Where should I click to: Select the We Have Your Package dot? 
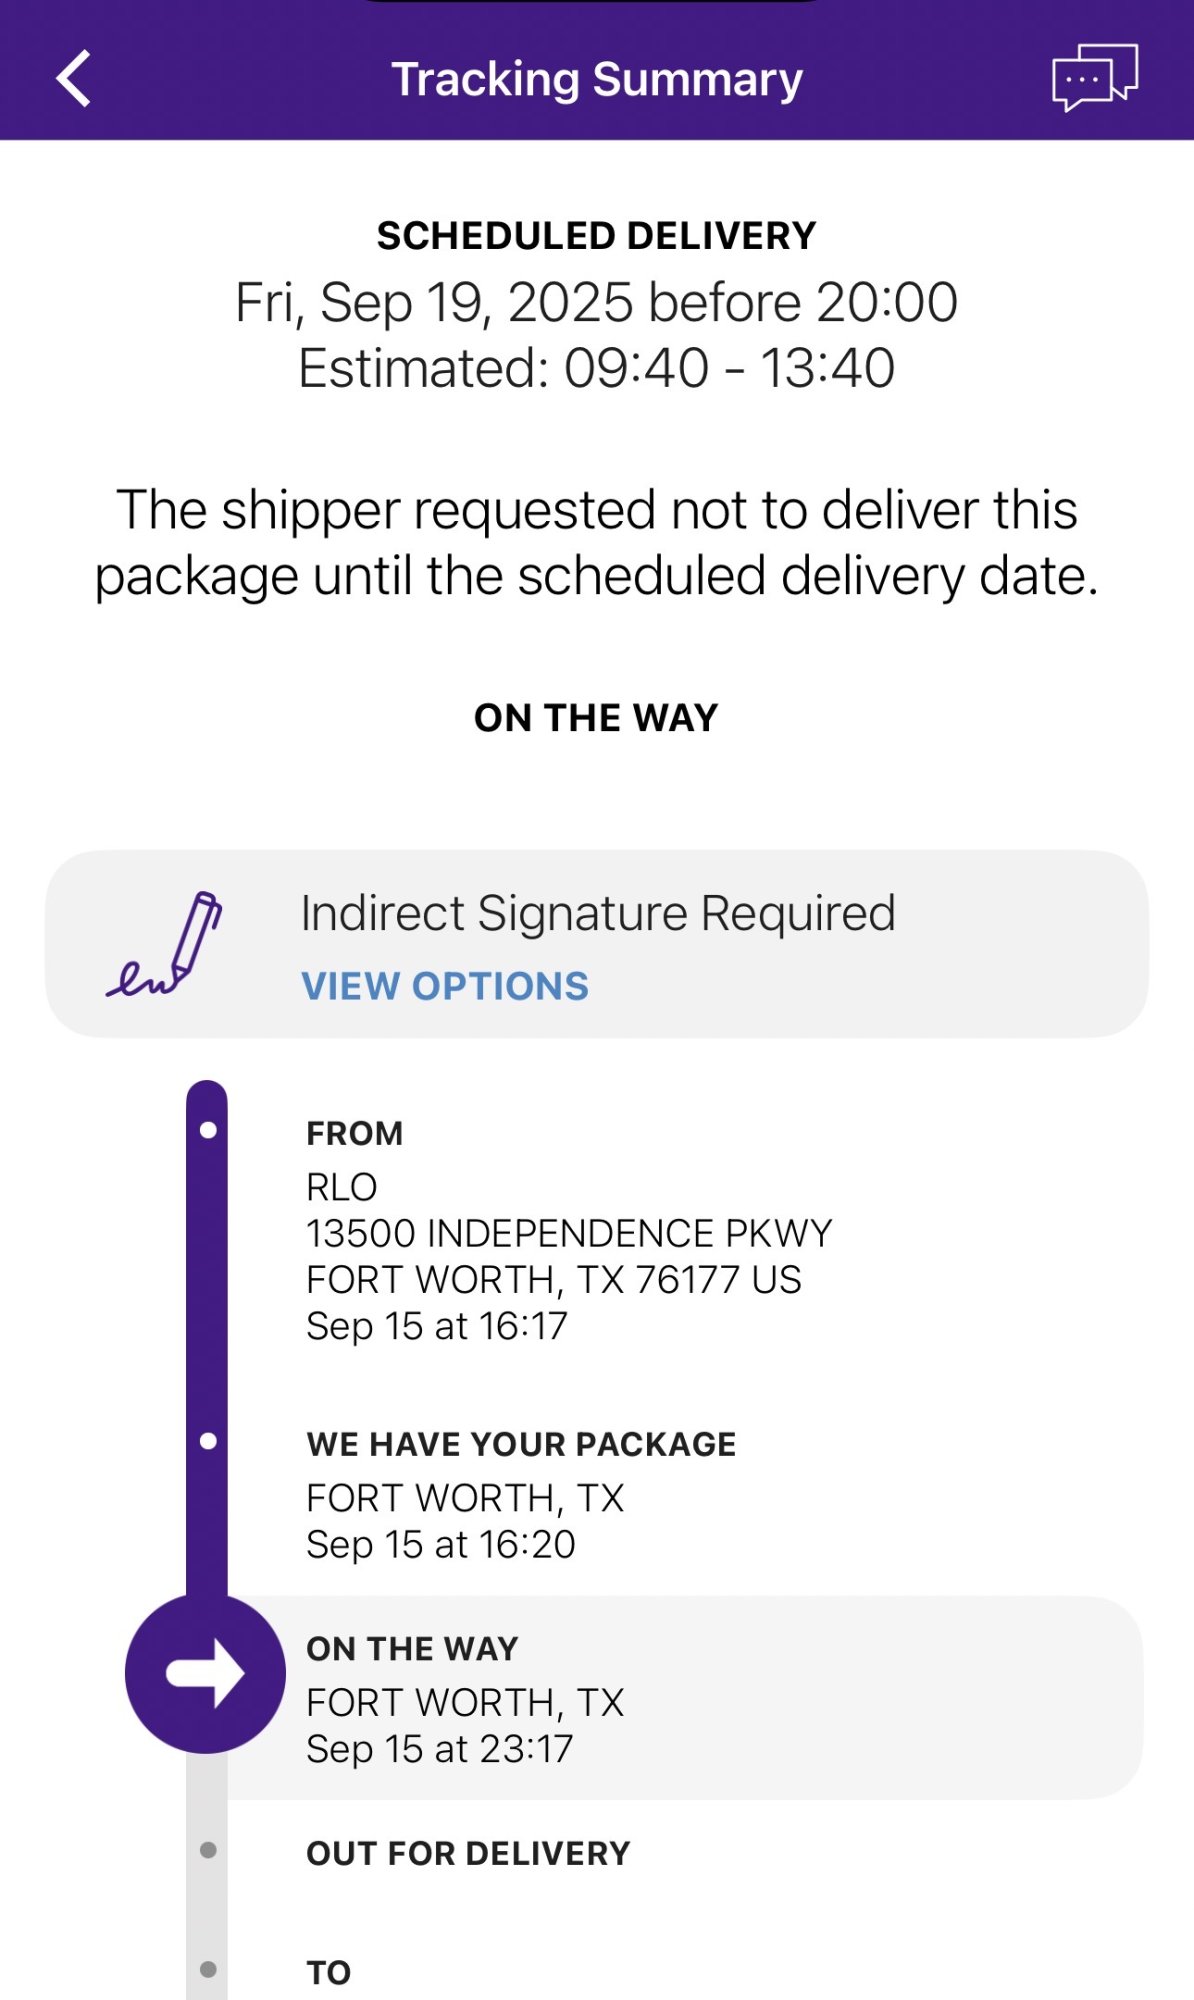point(208,1441)
